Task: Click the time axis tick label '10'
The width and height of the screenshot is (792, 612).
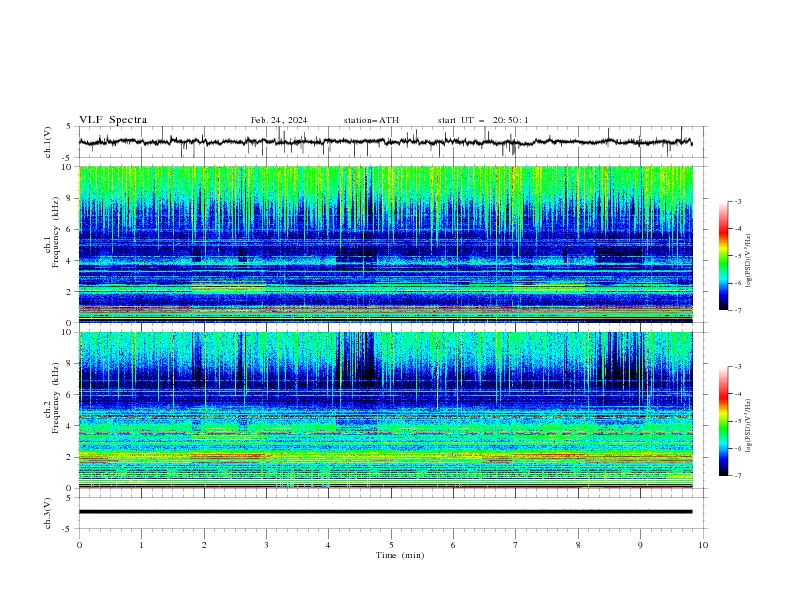Action: [703, 545]
